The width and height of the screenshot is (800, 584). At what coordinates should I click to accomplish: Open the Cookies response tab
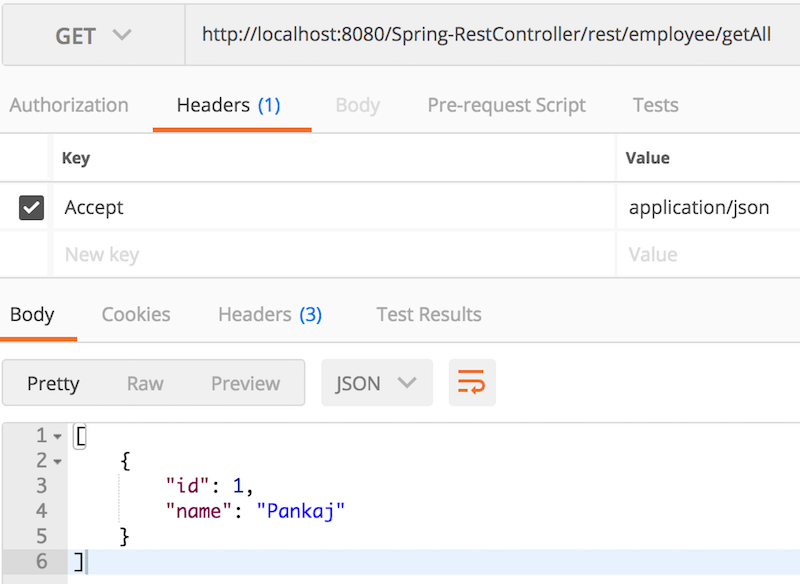tap(135, 314)
